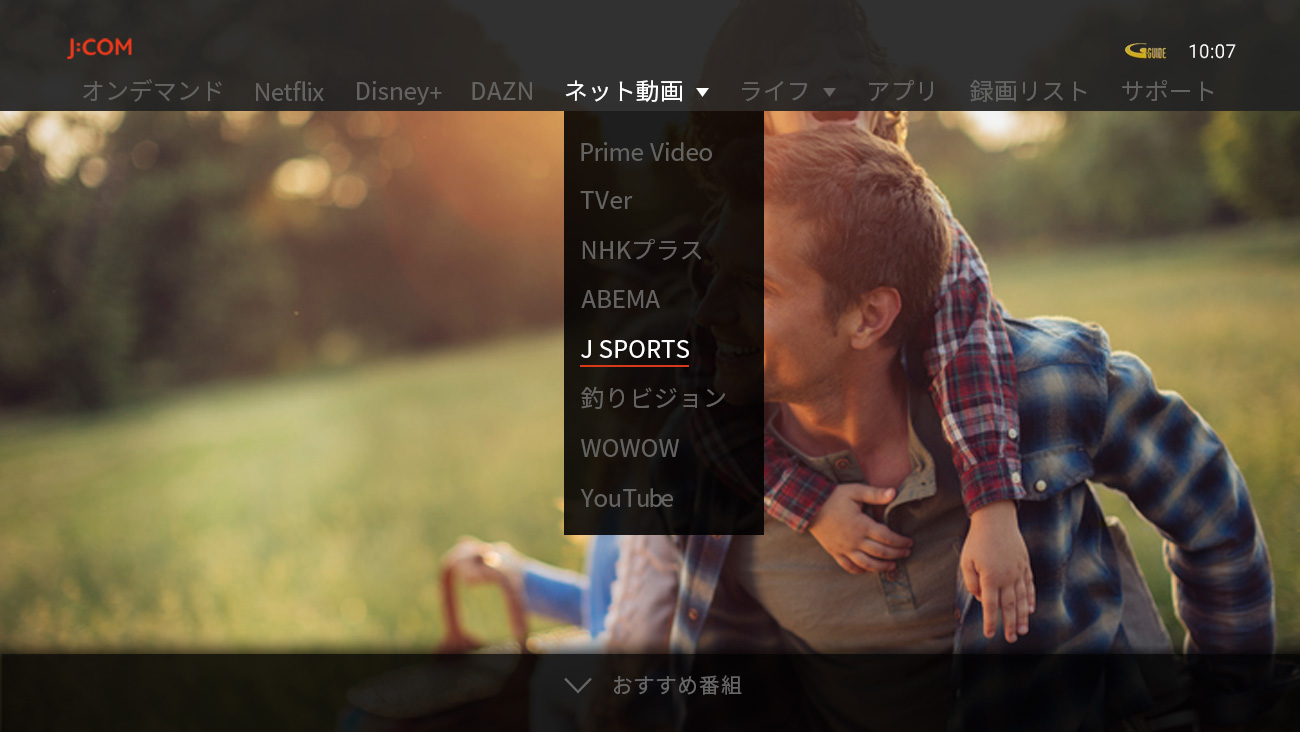Open the ライフ menu label
The image size is (1300, 732).
point(775,91)
